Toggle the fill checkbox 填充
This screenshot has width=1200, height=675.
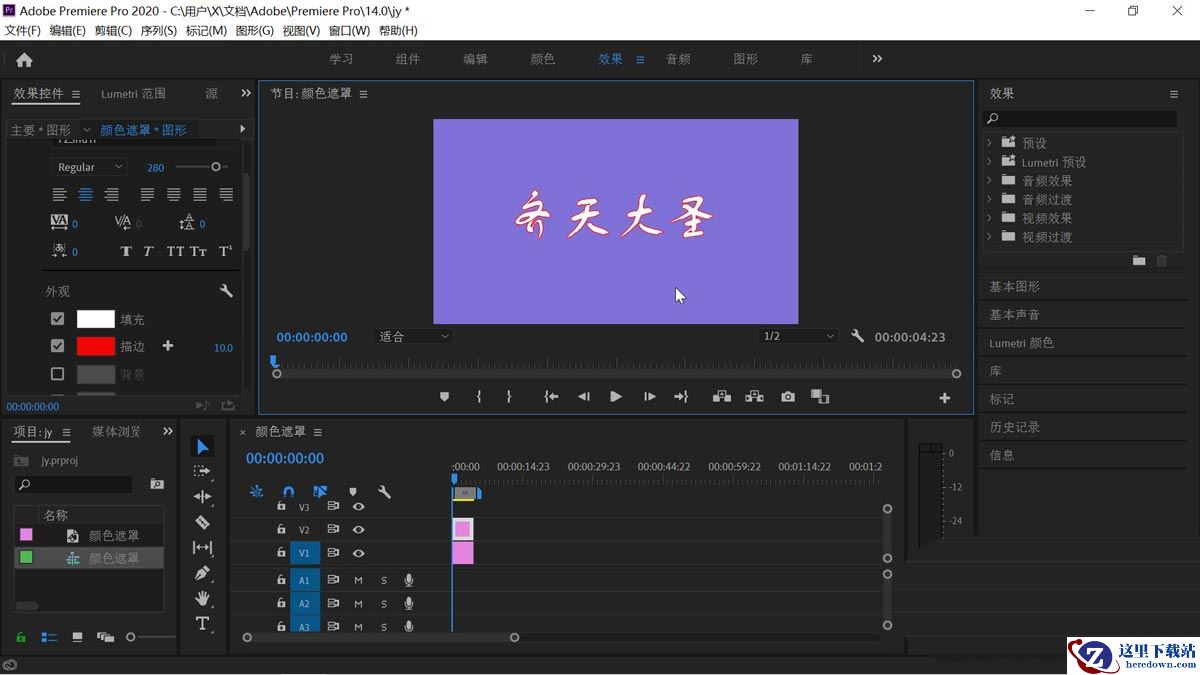pyautogui.click(x=57, y=319)
